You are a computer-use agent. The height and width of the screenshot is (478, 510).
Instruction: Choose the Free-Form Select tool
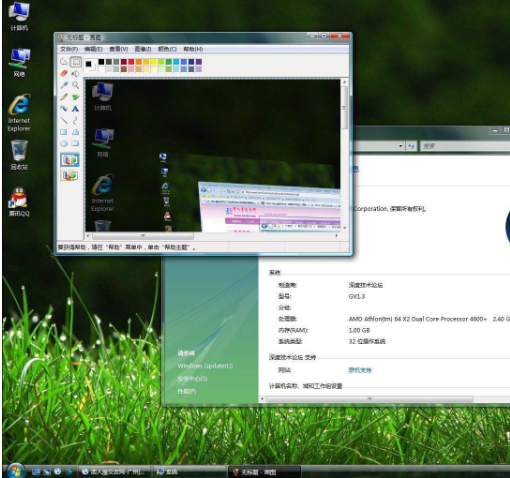click(64, 62)
